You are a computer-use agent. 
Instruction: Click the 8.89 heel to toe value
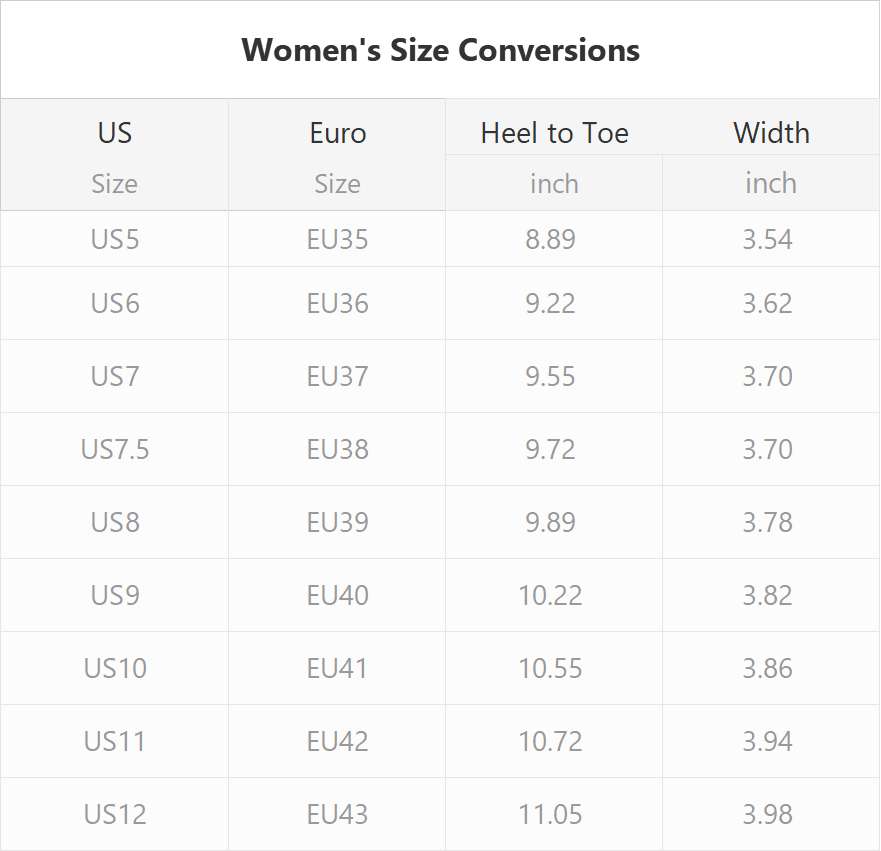click(551, 239)
